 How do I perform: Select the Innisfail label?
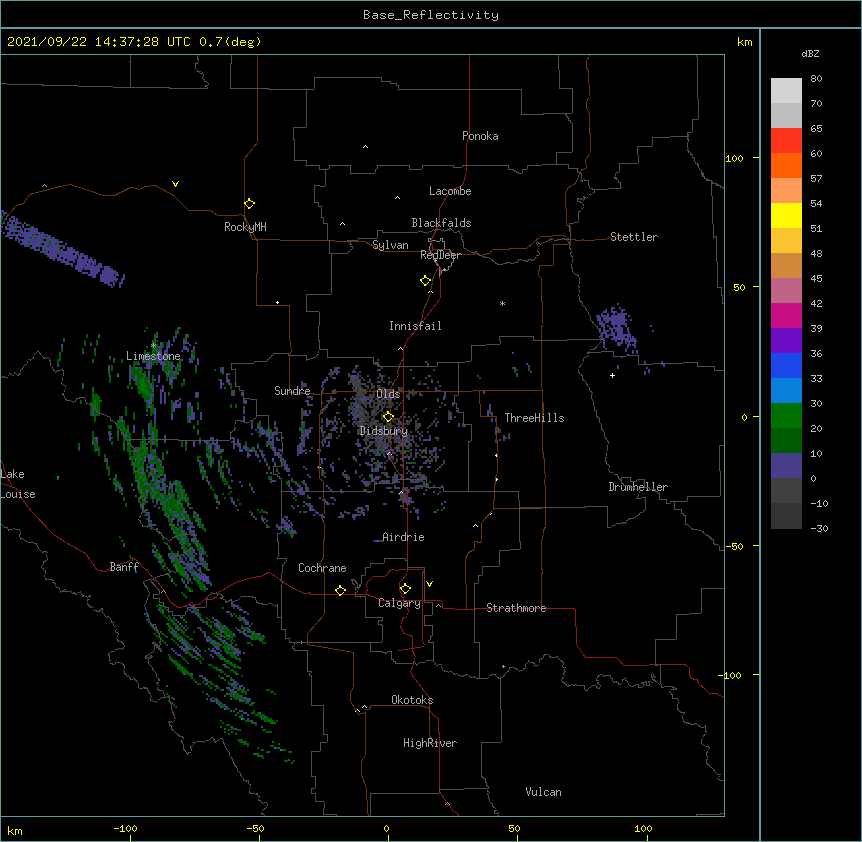tap(415, 326)
